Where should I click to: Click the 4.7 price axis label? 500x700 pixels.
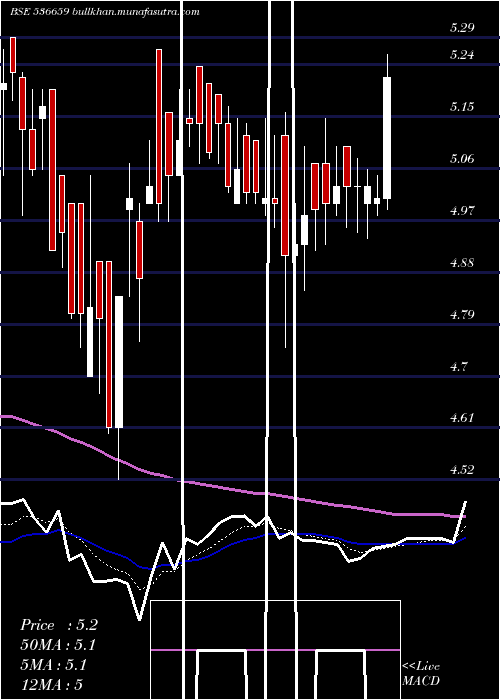tap(458, 367)
